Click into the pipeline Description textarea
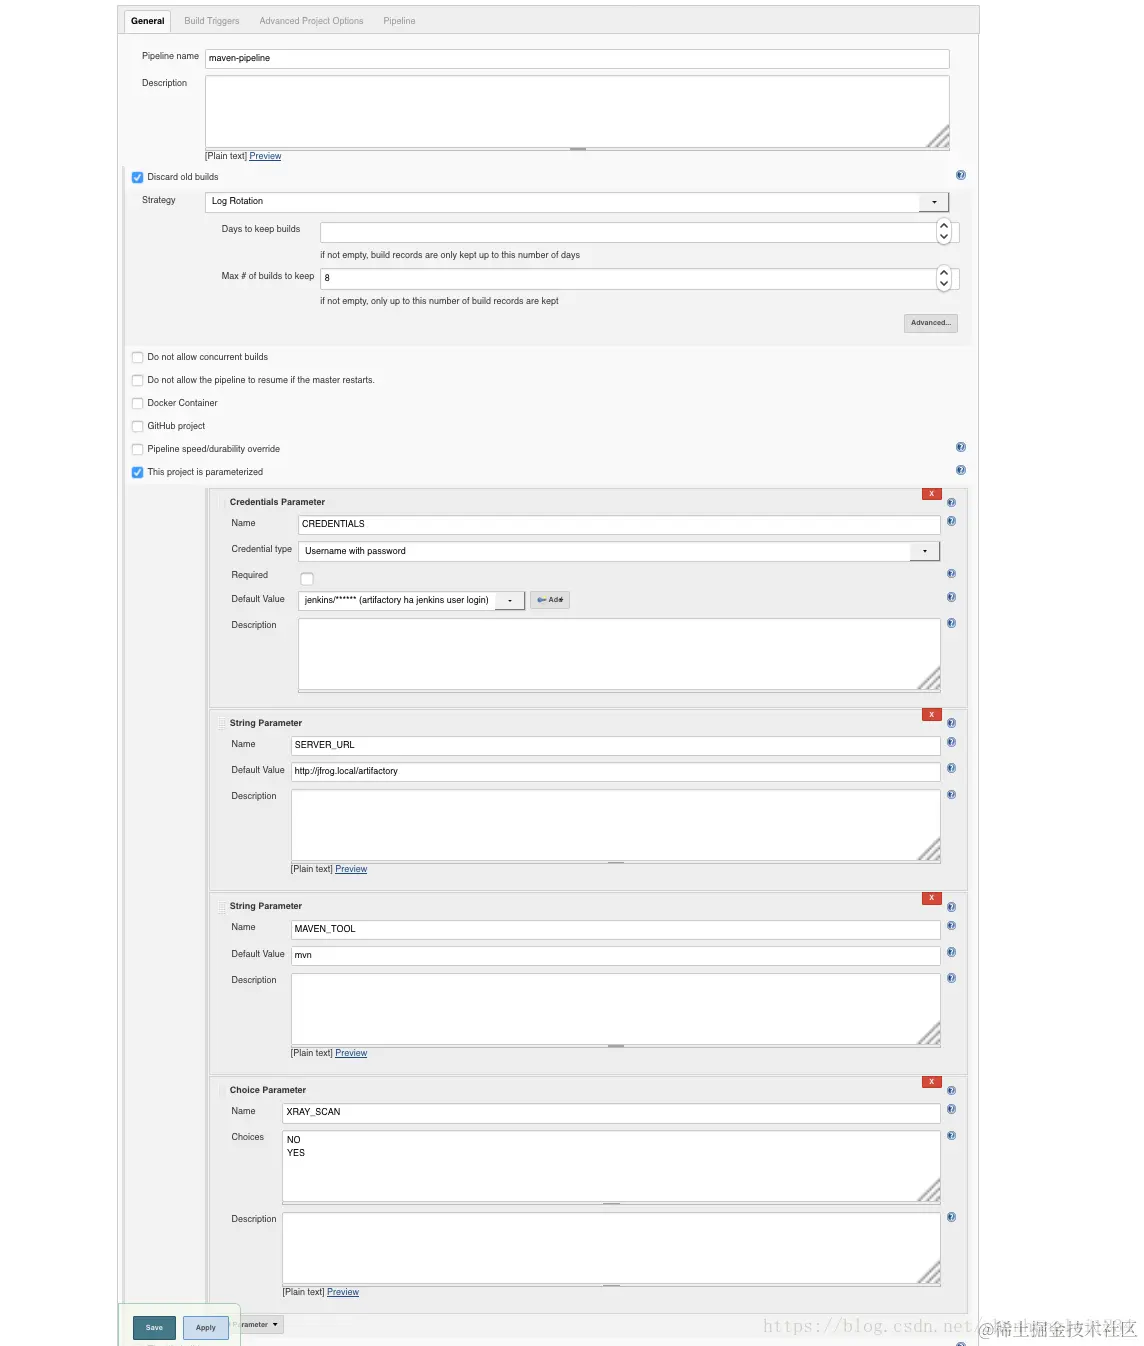Image resolution: width=1144 pixels, height=1346 pixels. click(577, 112)
